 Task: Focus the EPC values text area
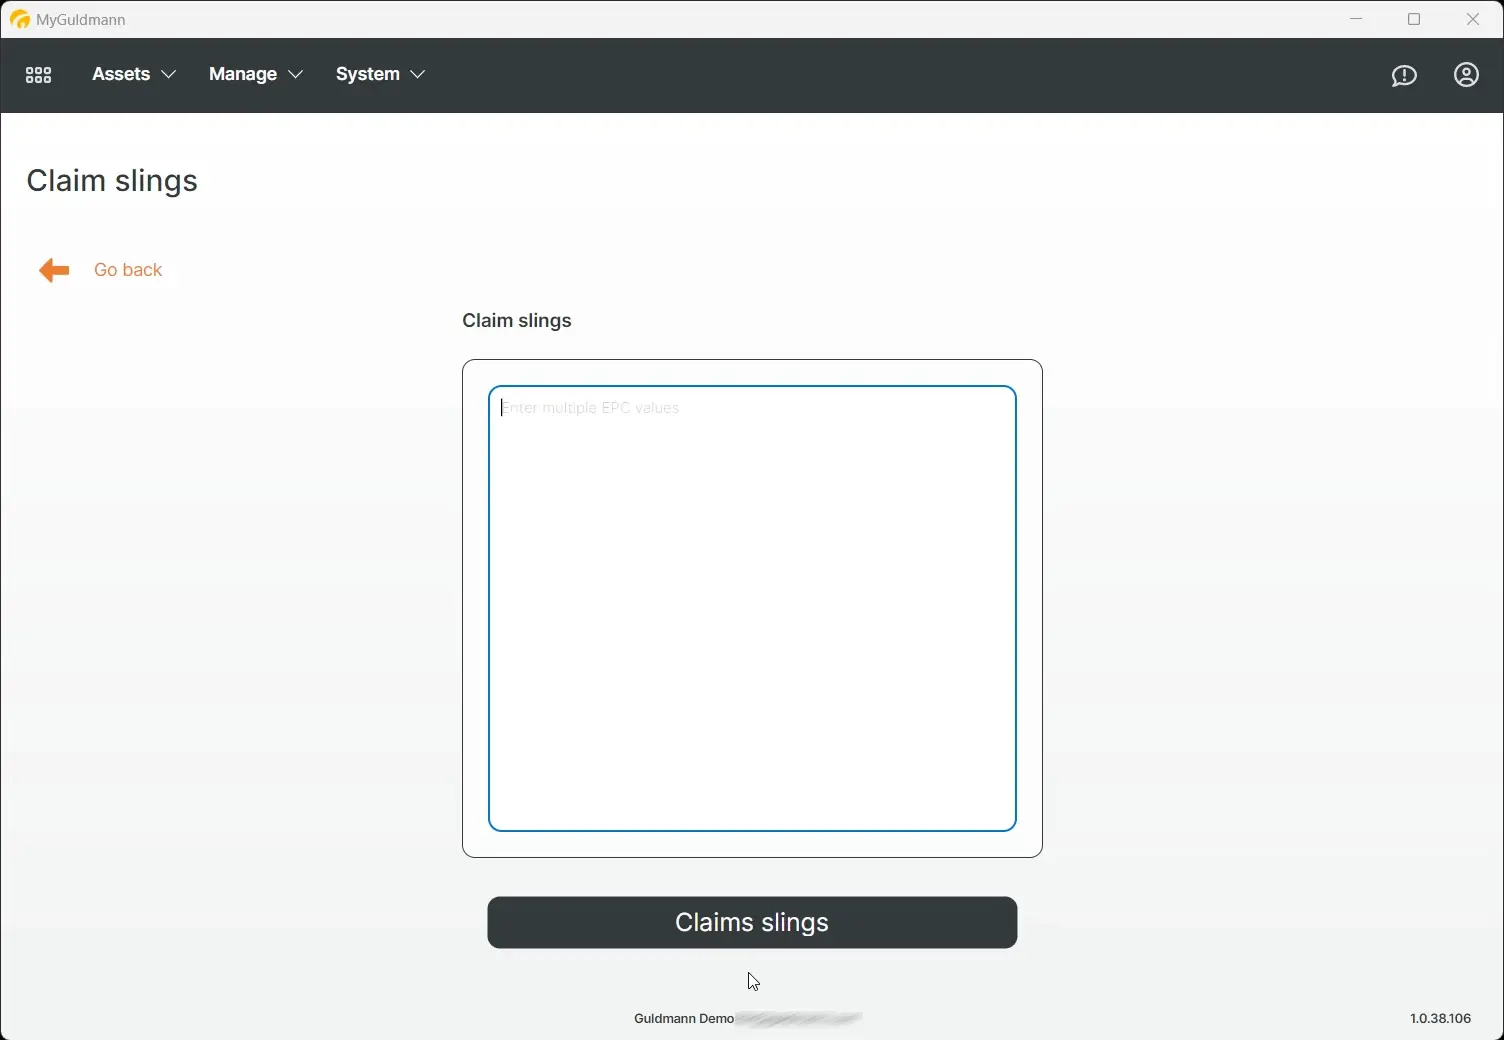click(752, 608)
